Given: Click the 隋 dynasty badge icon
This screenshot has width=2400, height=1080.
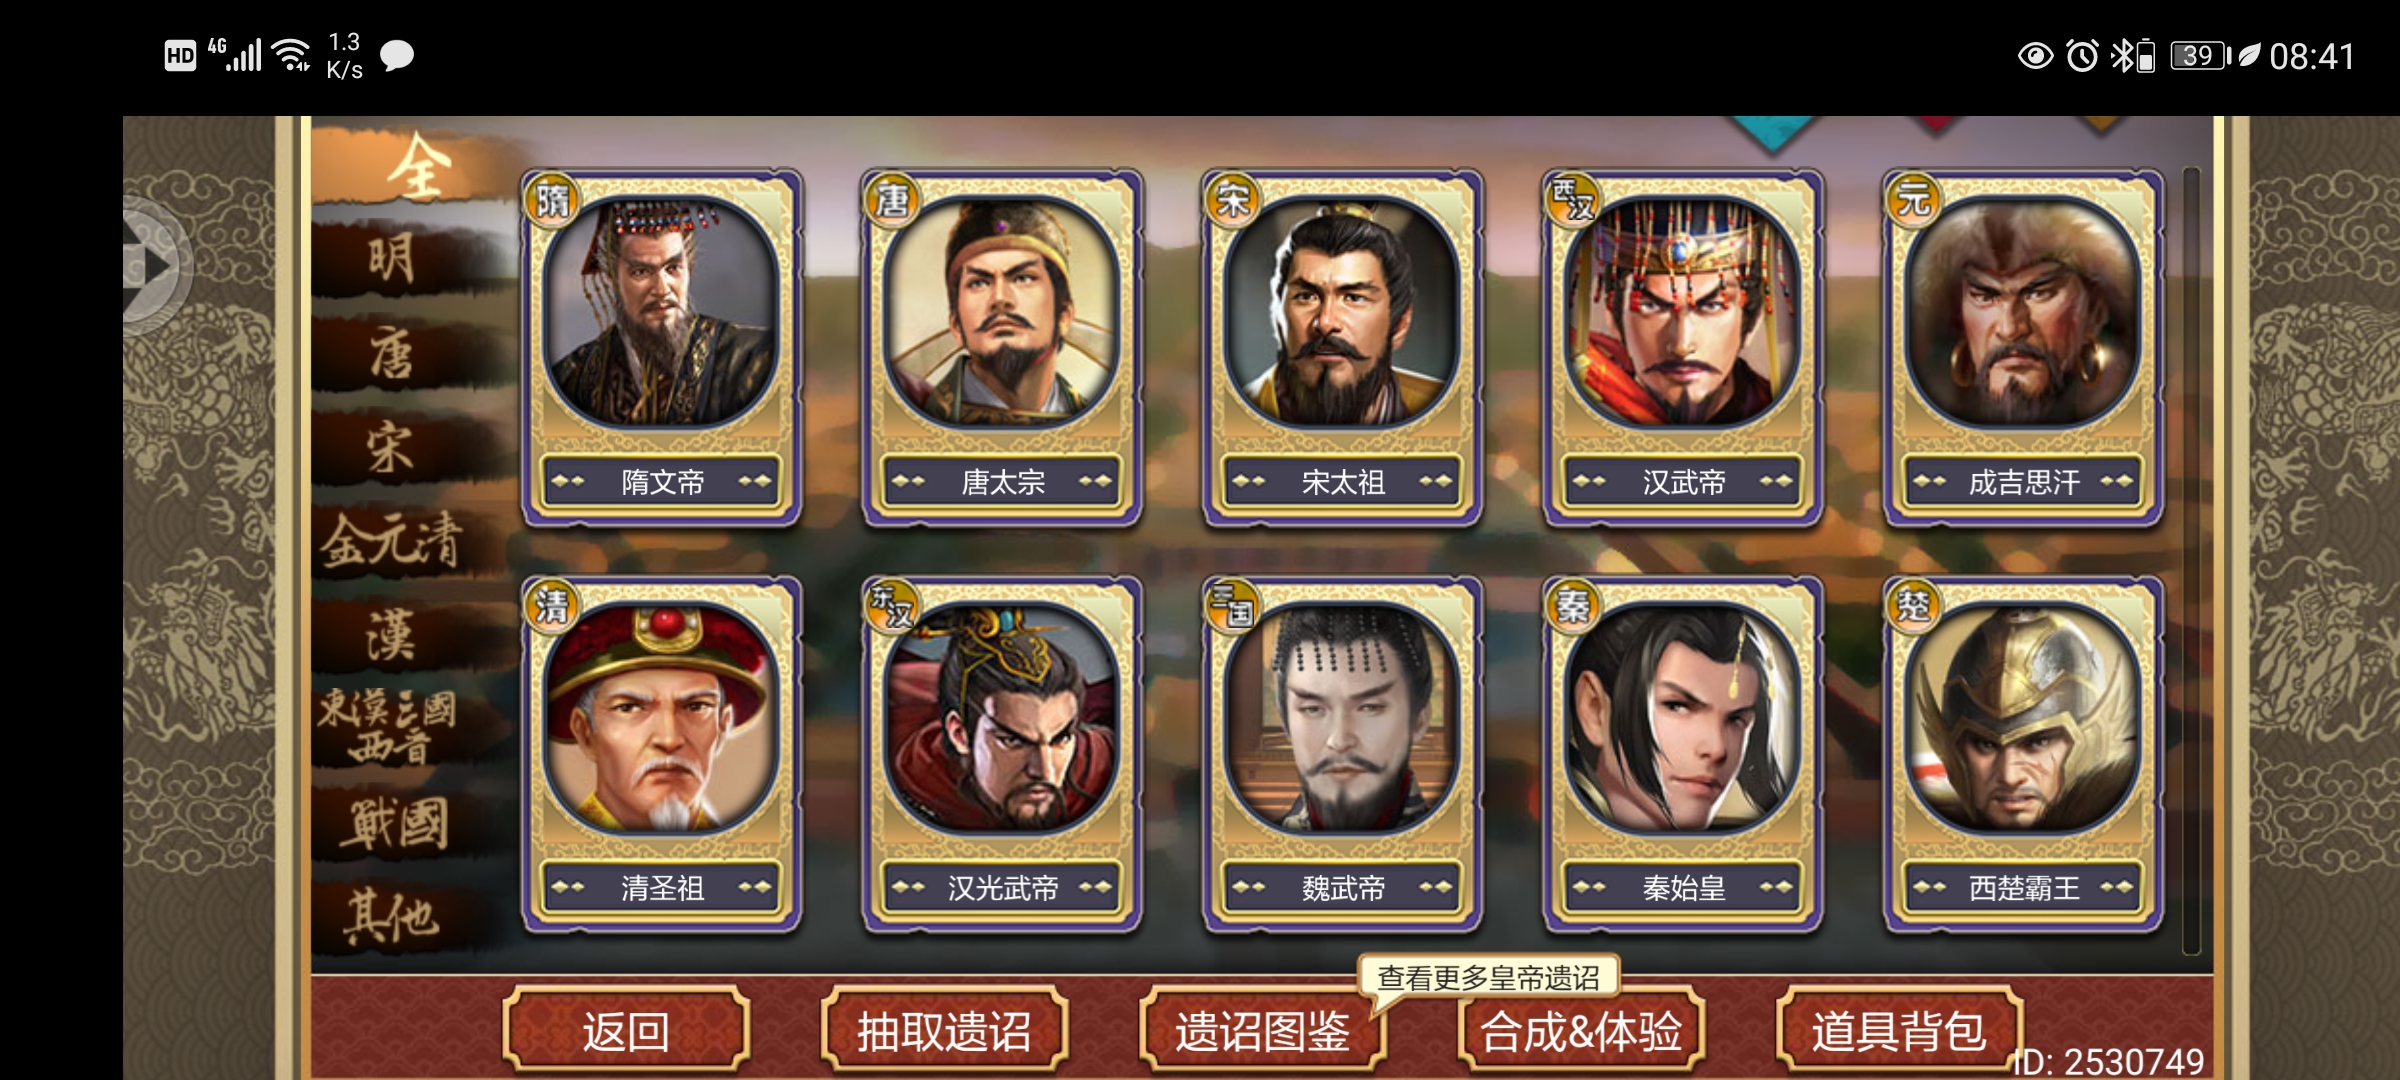Looking at the screenshot, I should [x=552, y=200].
